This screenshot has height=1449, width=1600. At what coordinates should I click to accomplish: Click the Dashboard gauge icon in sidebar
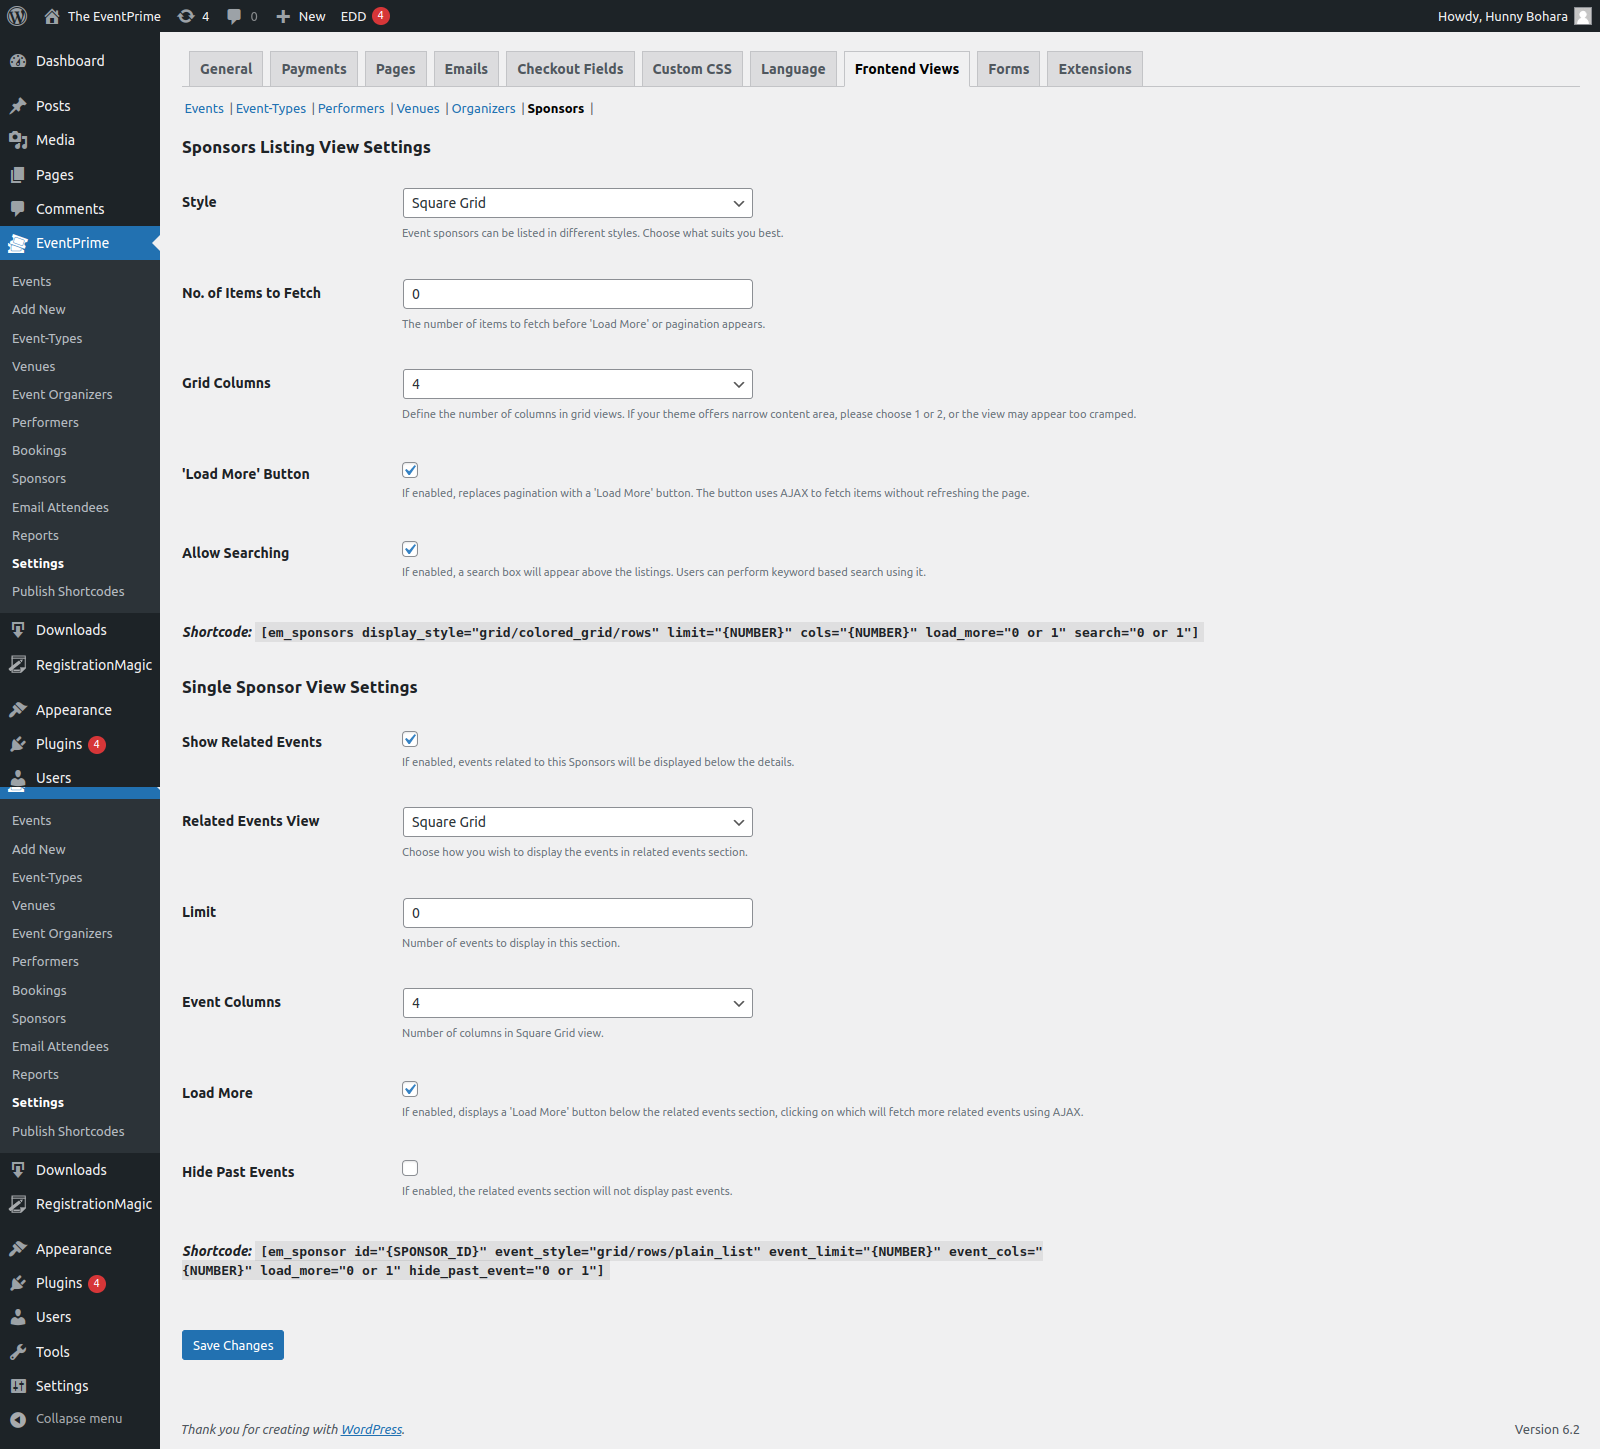tap(18, 61)
